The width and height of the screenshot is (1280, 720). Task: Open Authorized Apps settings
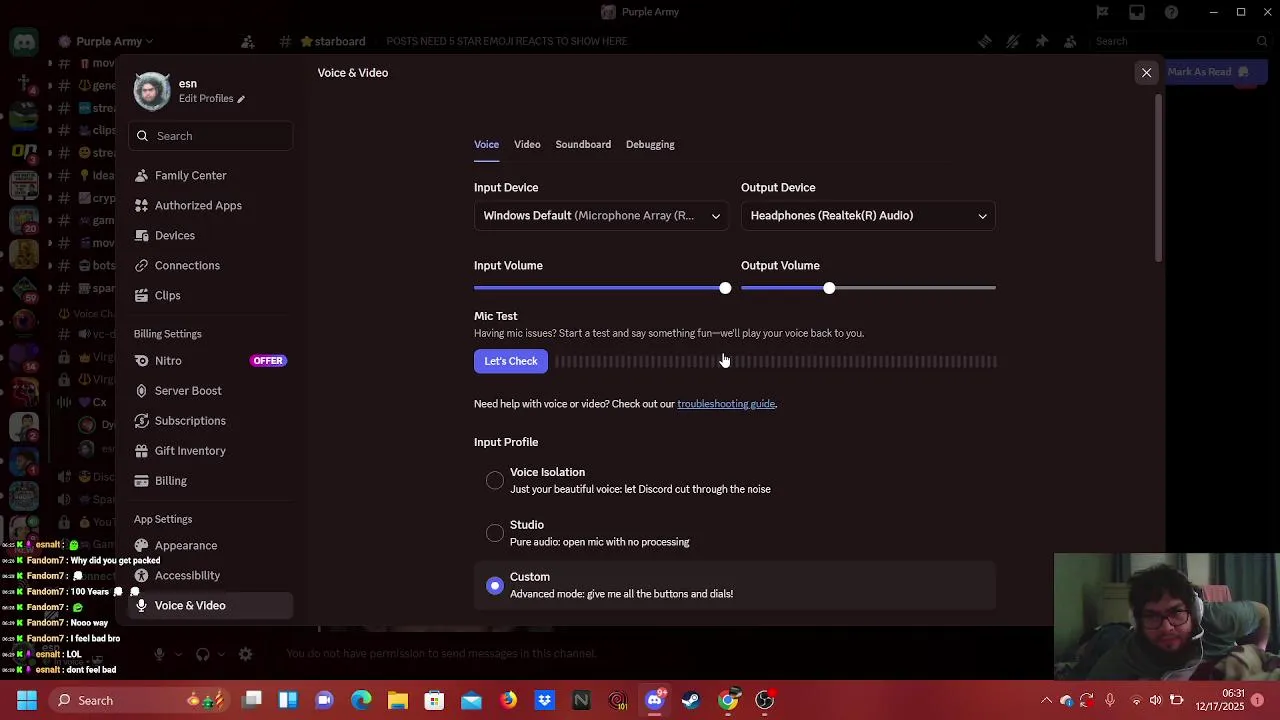(211, 205)
